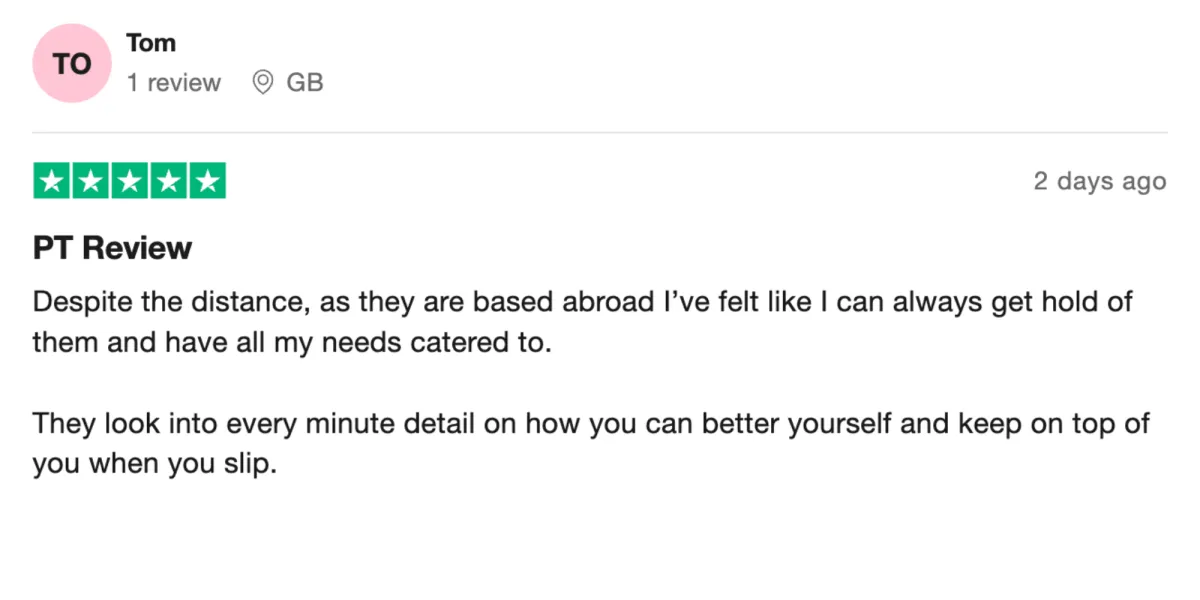Click the horizontal divider under reviewer info

pyautogui.click(x=600, y=132)
